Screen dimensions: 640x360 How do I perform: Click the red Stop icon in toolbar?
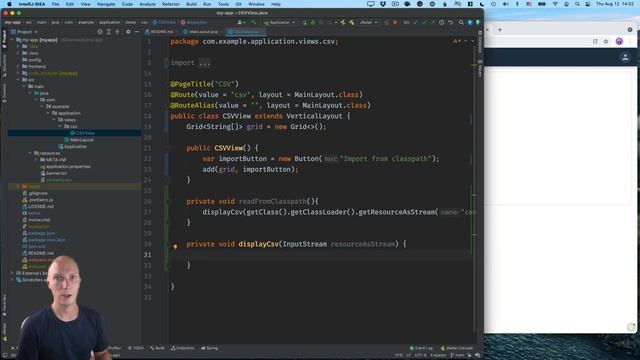pyautogui.click(x=395, y=22)
